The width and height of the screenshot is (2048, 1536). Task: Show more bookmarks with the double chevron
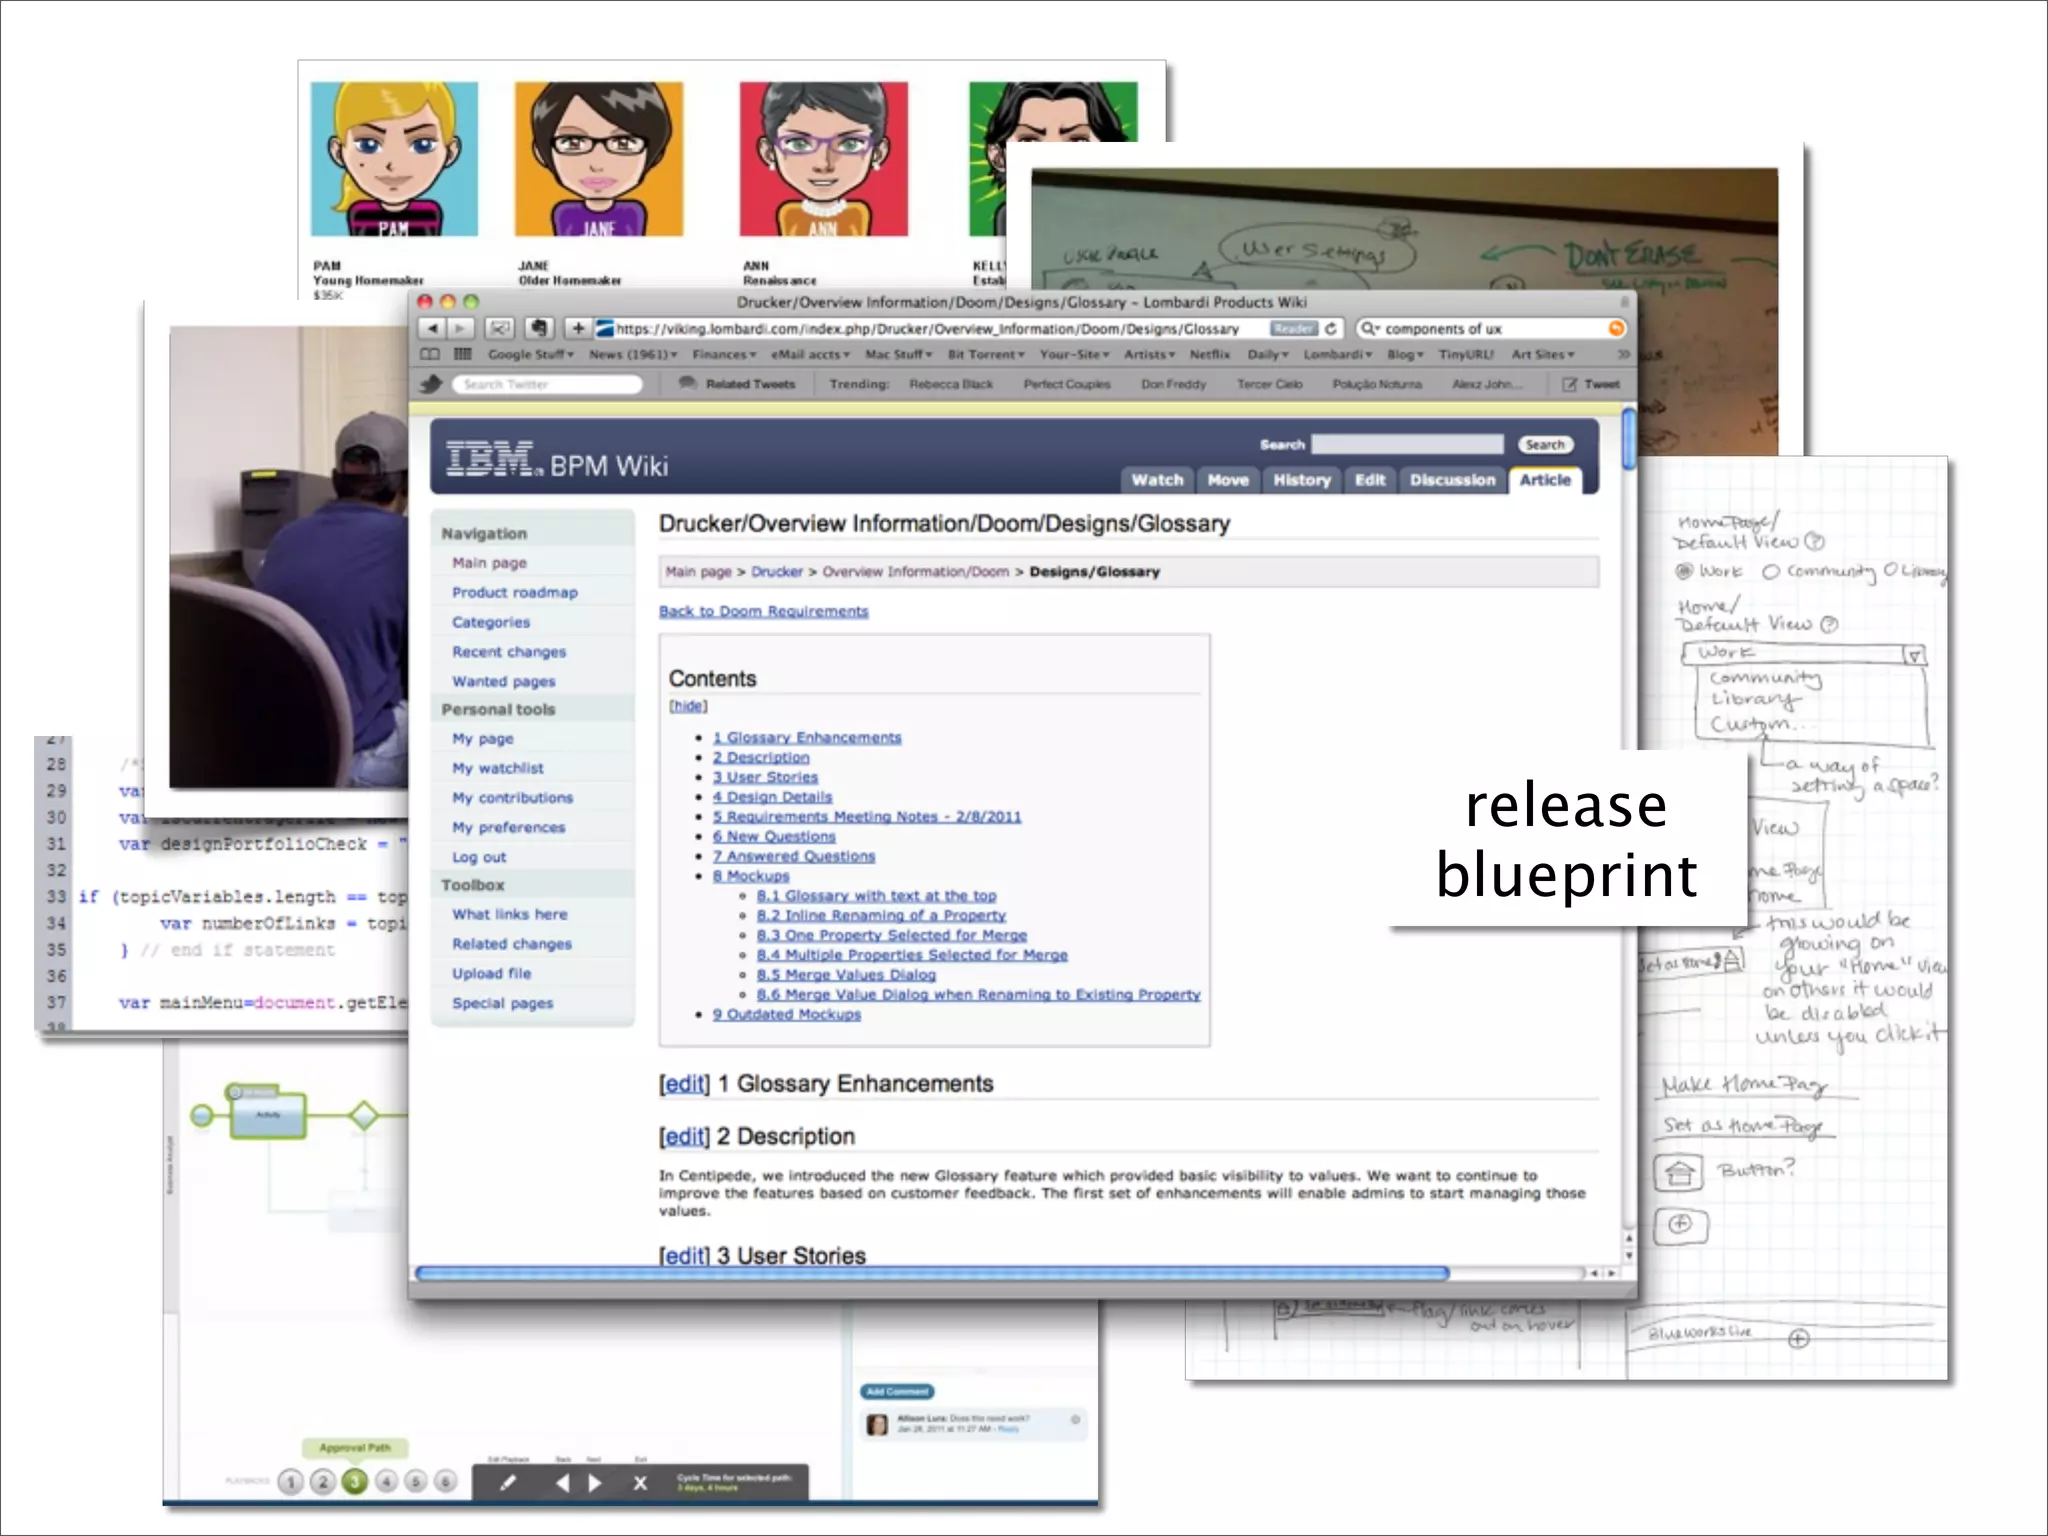coord(1623,354)
